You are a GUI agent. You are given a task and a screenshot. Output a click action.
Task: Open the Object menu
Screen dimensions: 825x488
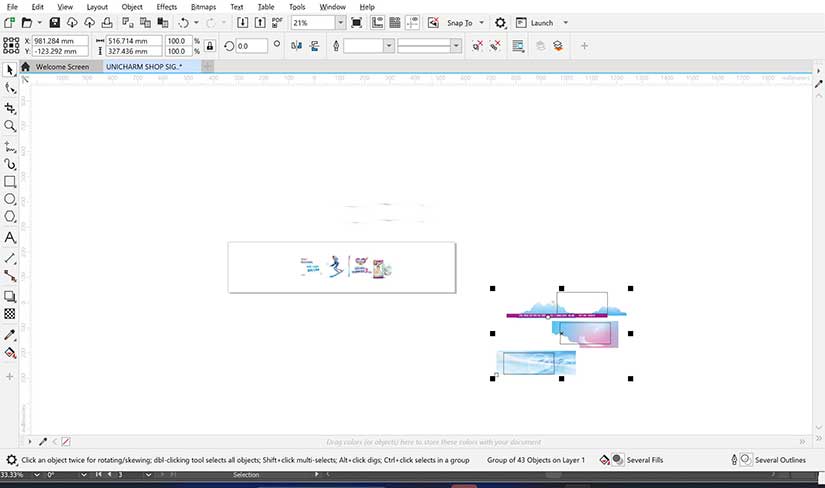(132, 7)
